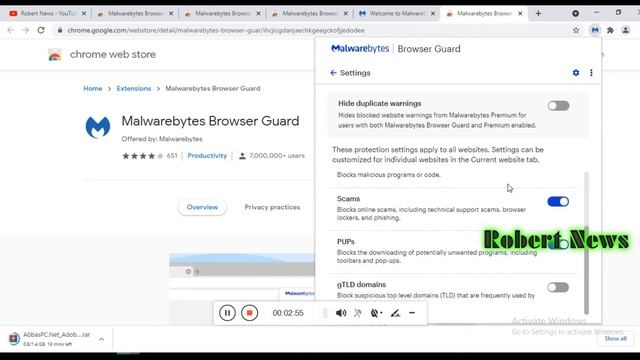
Task: Click the chrome web store logo
Action: [55, 54]
